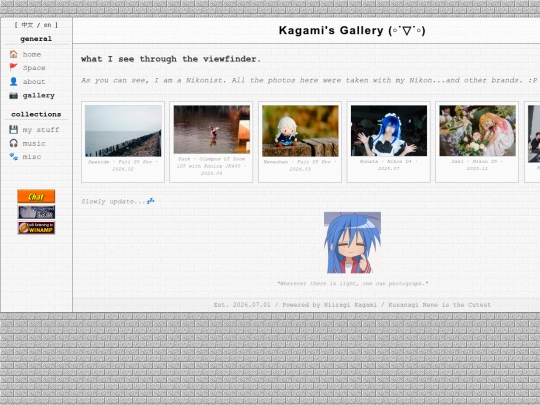This screenshot has width=540, height=405.
Task: Click the Winamp badge button
Action: tap(36, 228)
